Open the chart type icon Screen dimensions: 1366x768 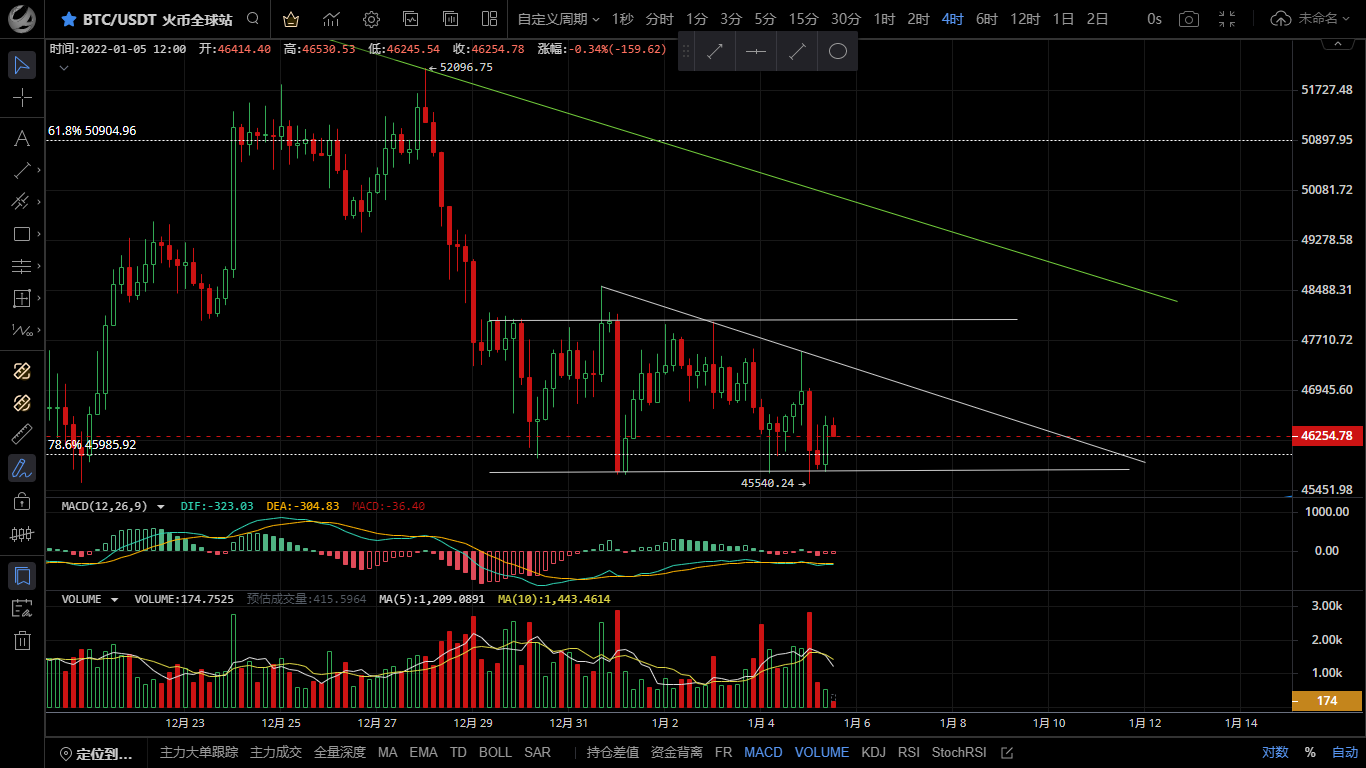pos(331,19)
